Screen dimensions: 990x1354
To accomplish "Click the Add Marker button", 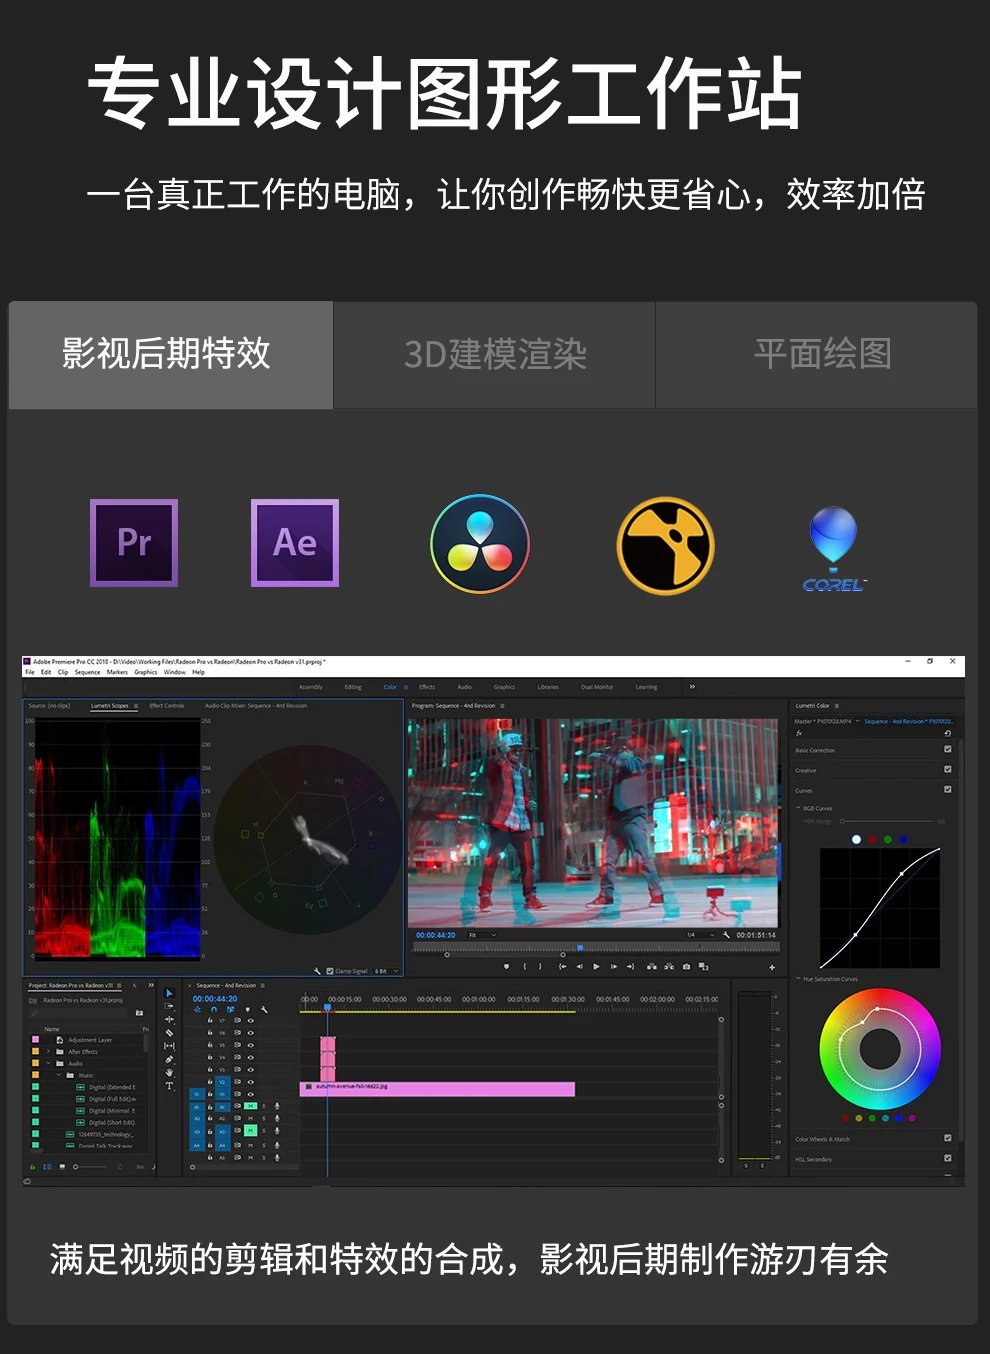I will pyautogui.click(x=506, y=966).
